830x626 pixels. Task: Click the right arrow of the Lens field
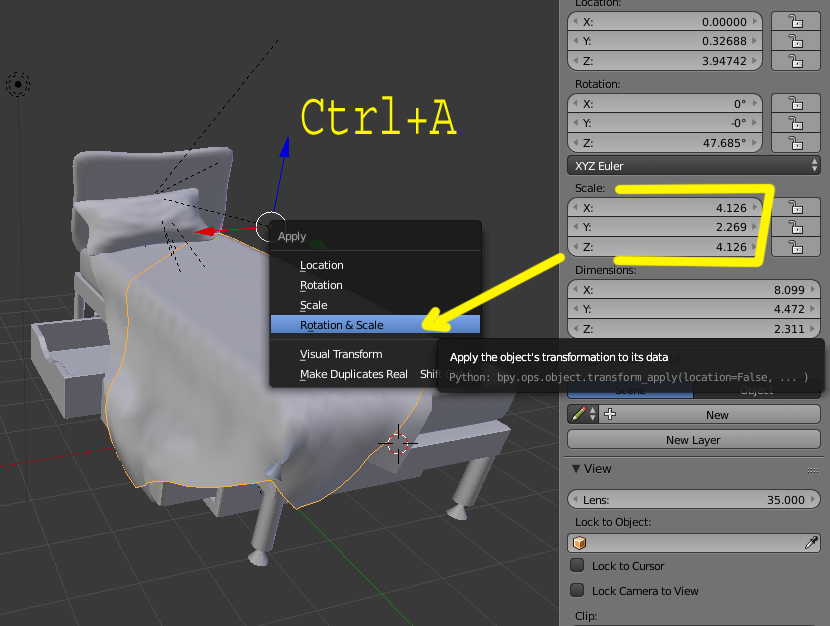[x=814, y=500]
